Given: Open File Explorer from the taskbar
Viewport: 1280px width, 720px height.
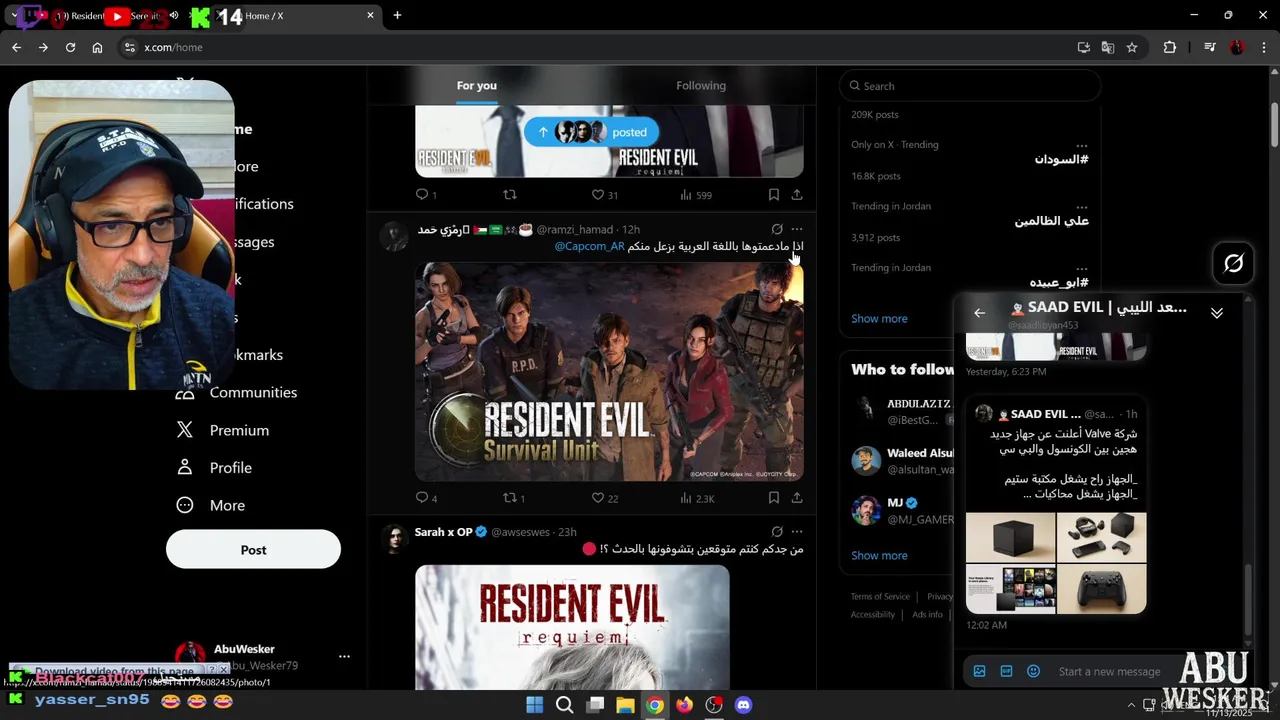Looking at the screenshot, I should pyautogui.click(x=625, y=705).
